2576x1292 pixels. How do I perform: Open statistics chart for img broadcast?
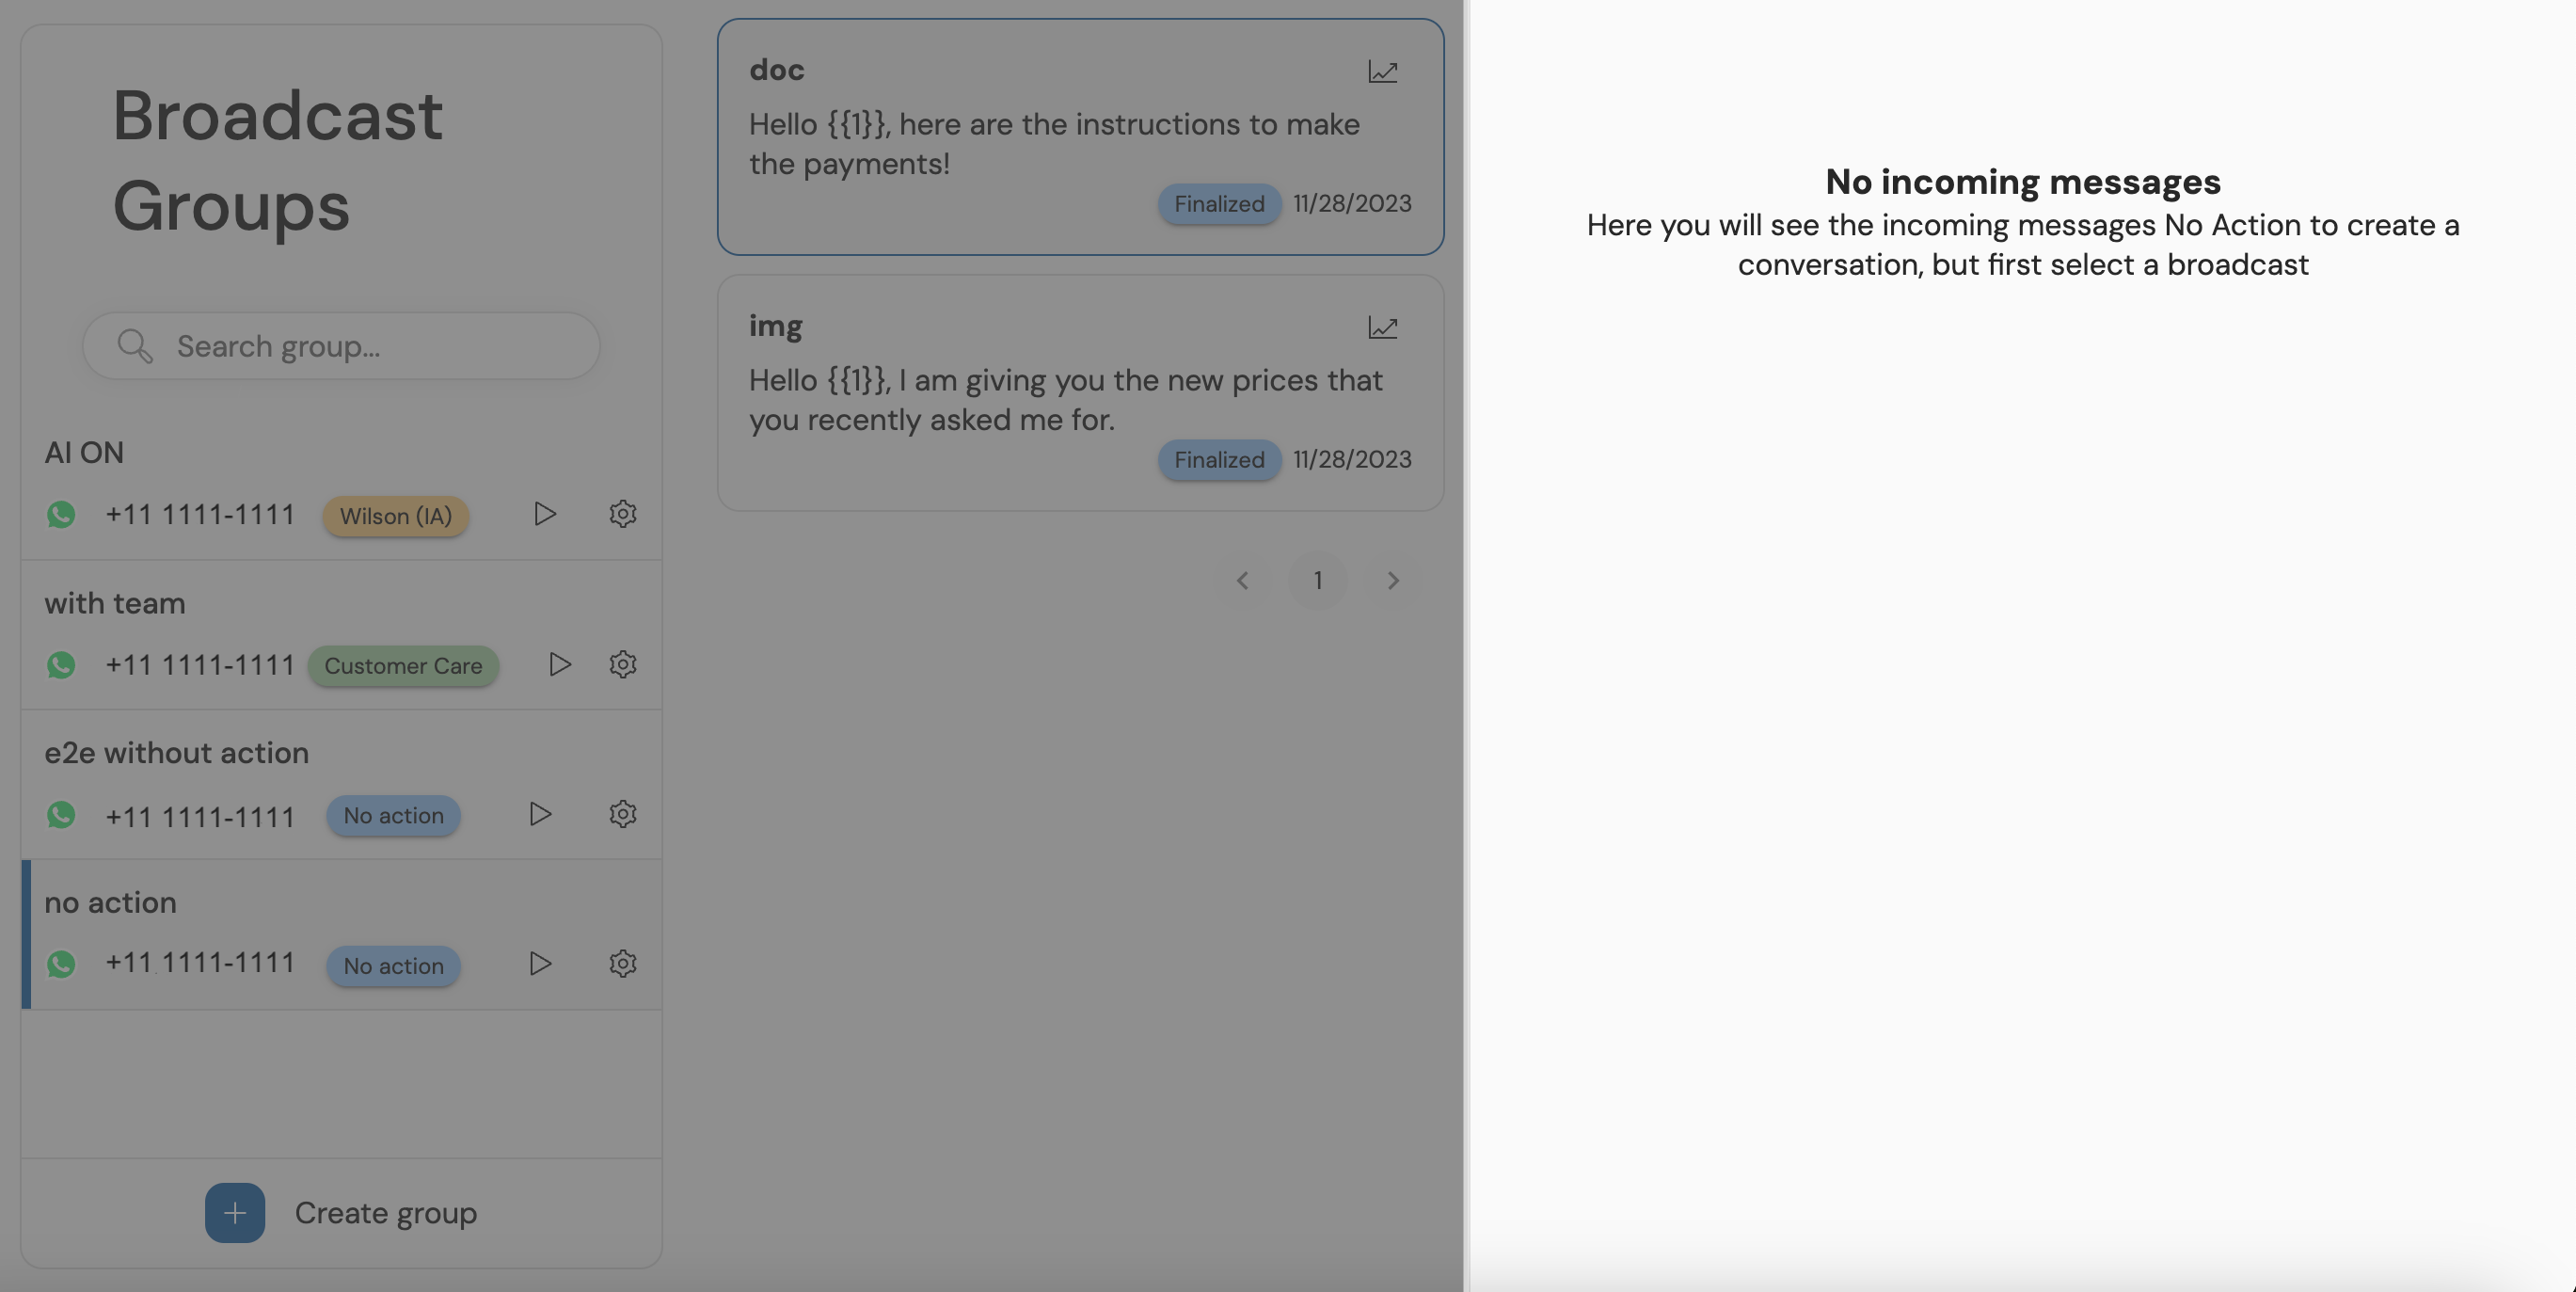(x=1382, y=328)
